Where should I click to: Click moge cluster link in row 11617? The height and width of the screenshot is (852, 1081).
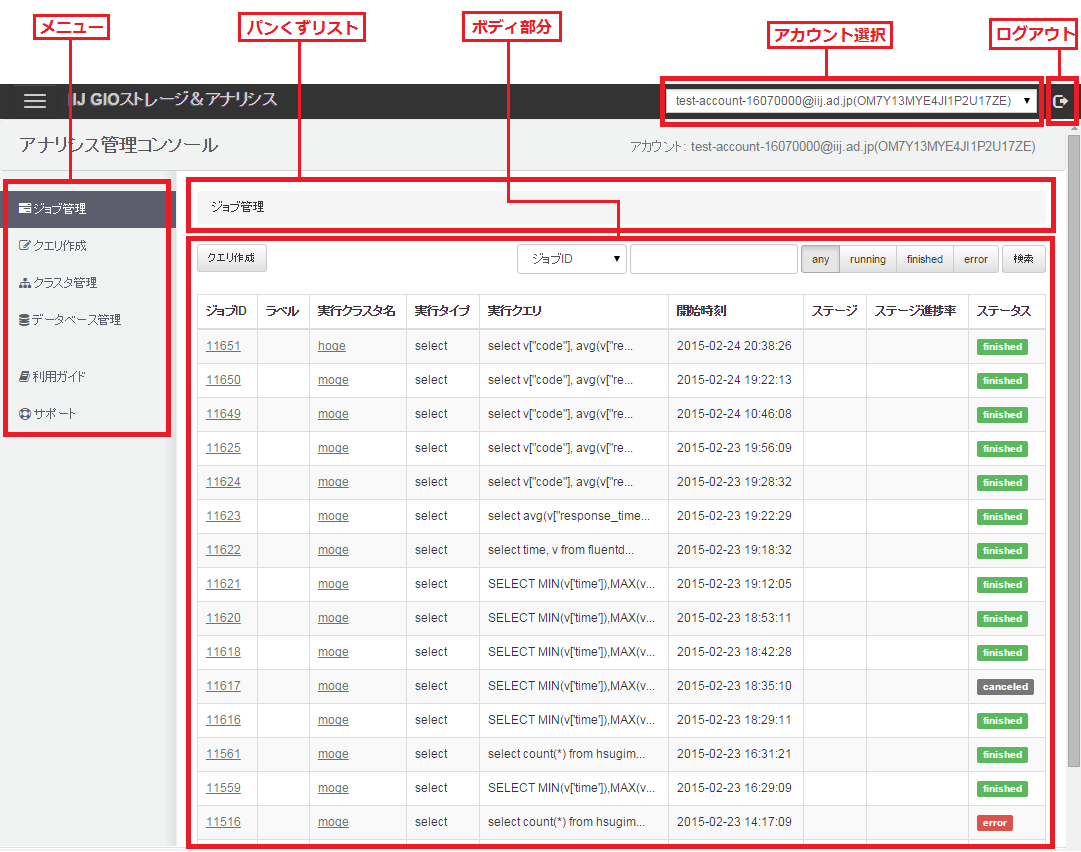point(333,686)
